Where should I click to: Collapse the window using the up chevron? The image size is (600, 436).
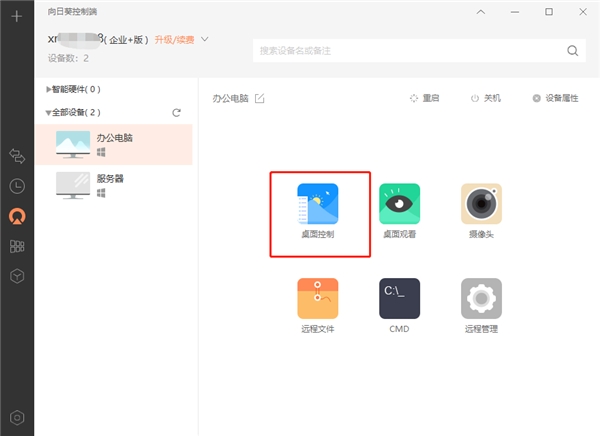pos(481,12)
